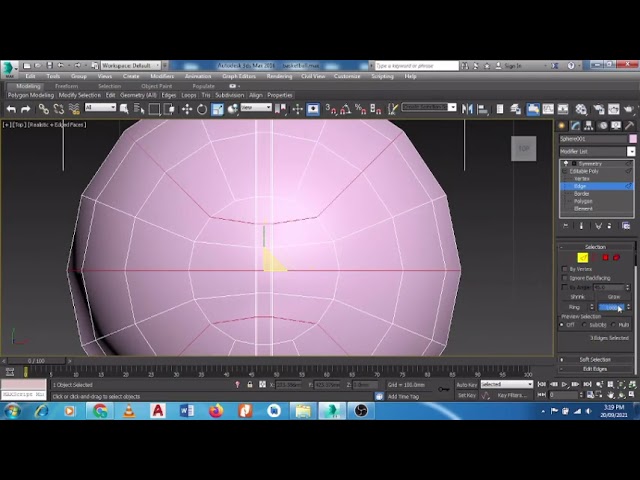Open the Material Editor icon
This screenshot has height=480, width=640.
pos(581,109)
